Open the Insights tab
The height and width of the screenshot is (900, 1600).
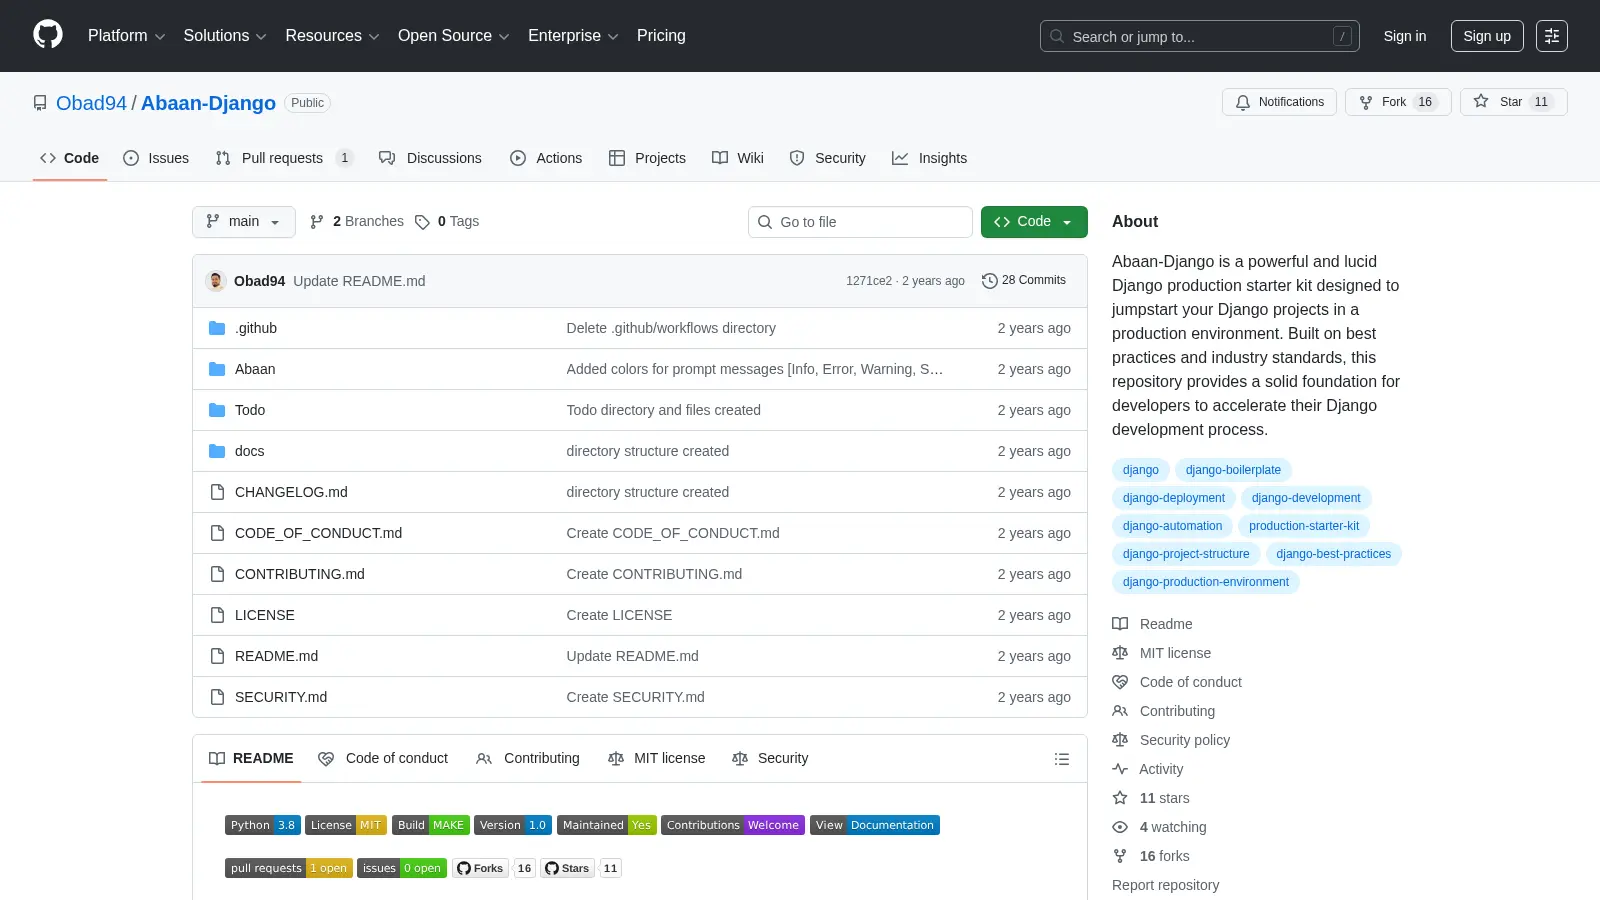point(930,158)
